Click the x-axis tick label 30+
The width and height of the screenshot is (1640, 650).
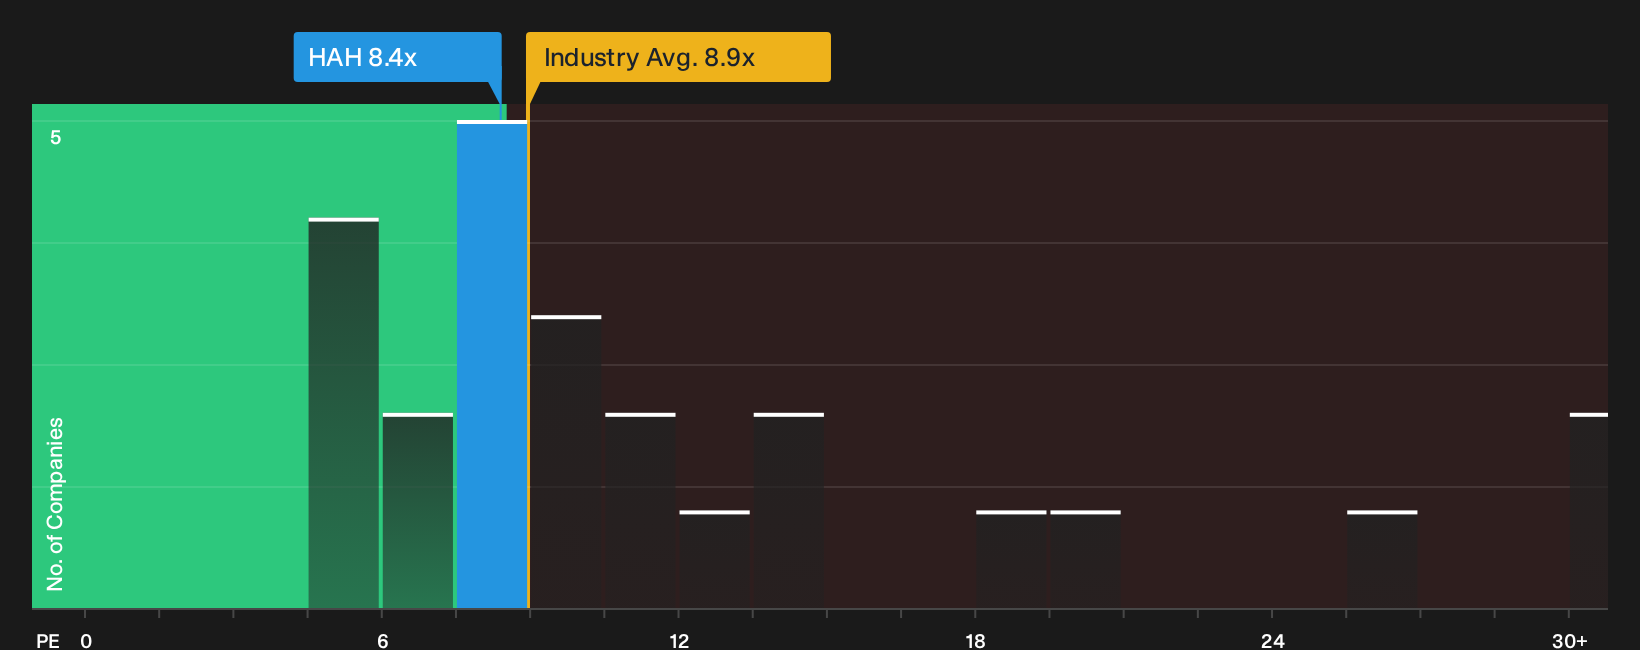pyautogui.click(x=1570, y=641)
